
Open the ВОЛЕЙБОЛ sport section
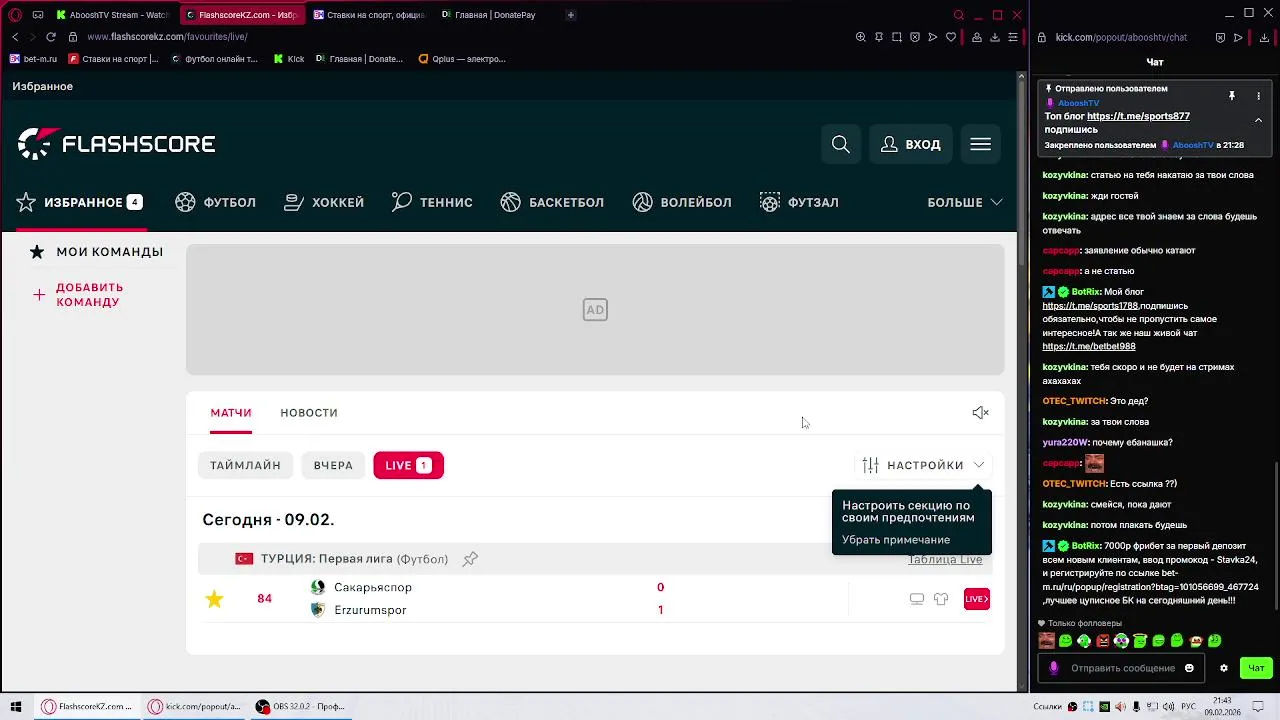[x=682, y=202]
